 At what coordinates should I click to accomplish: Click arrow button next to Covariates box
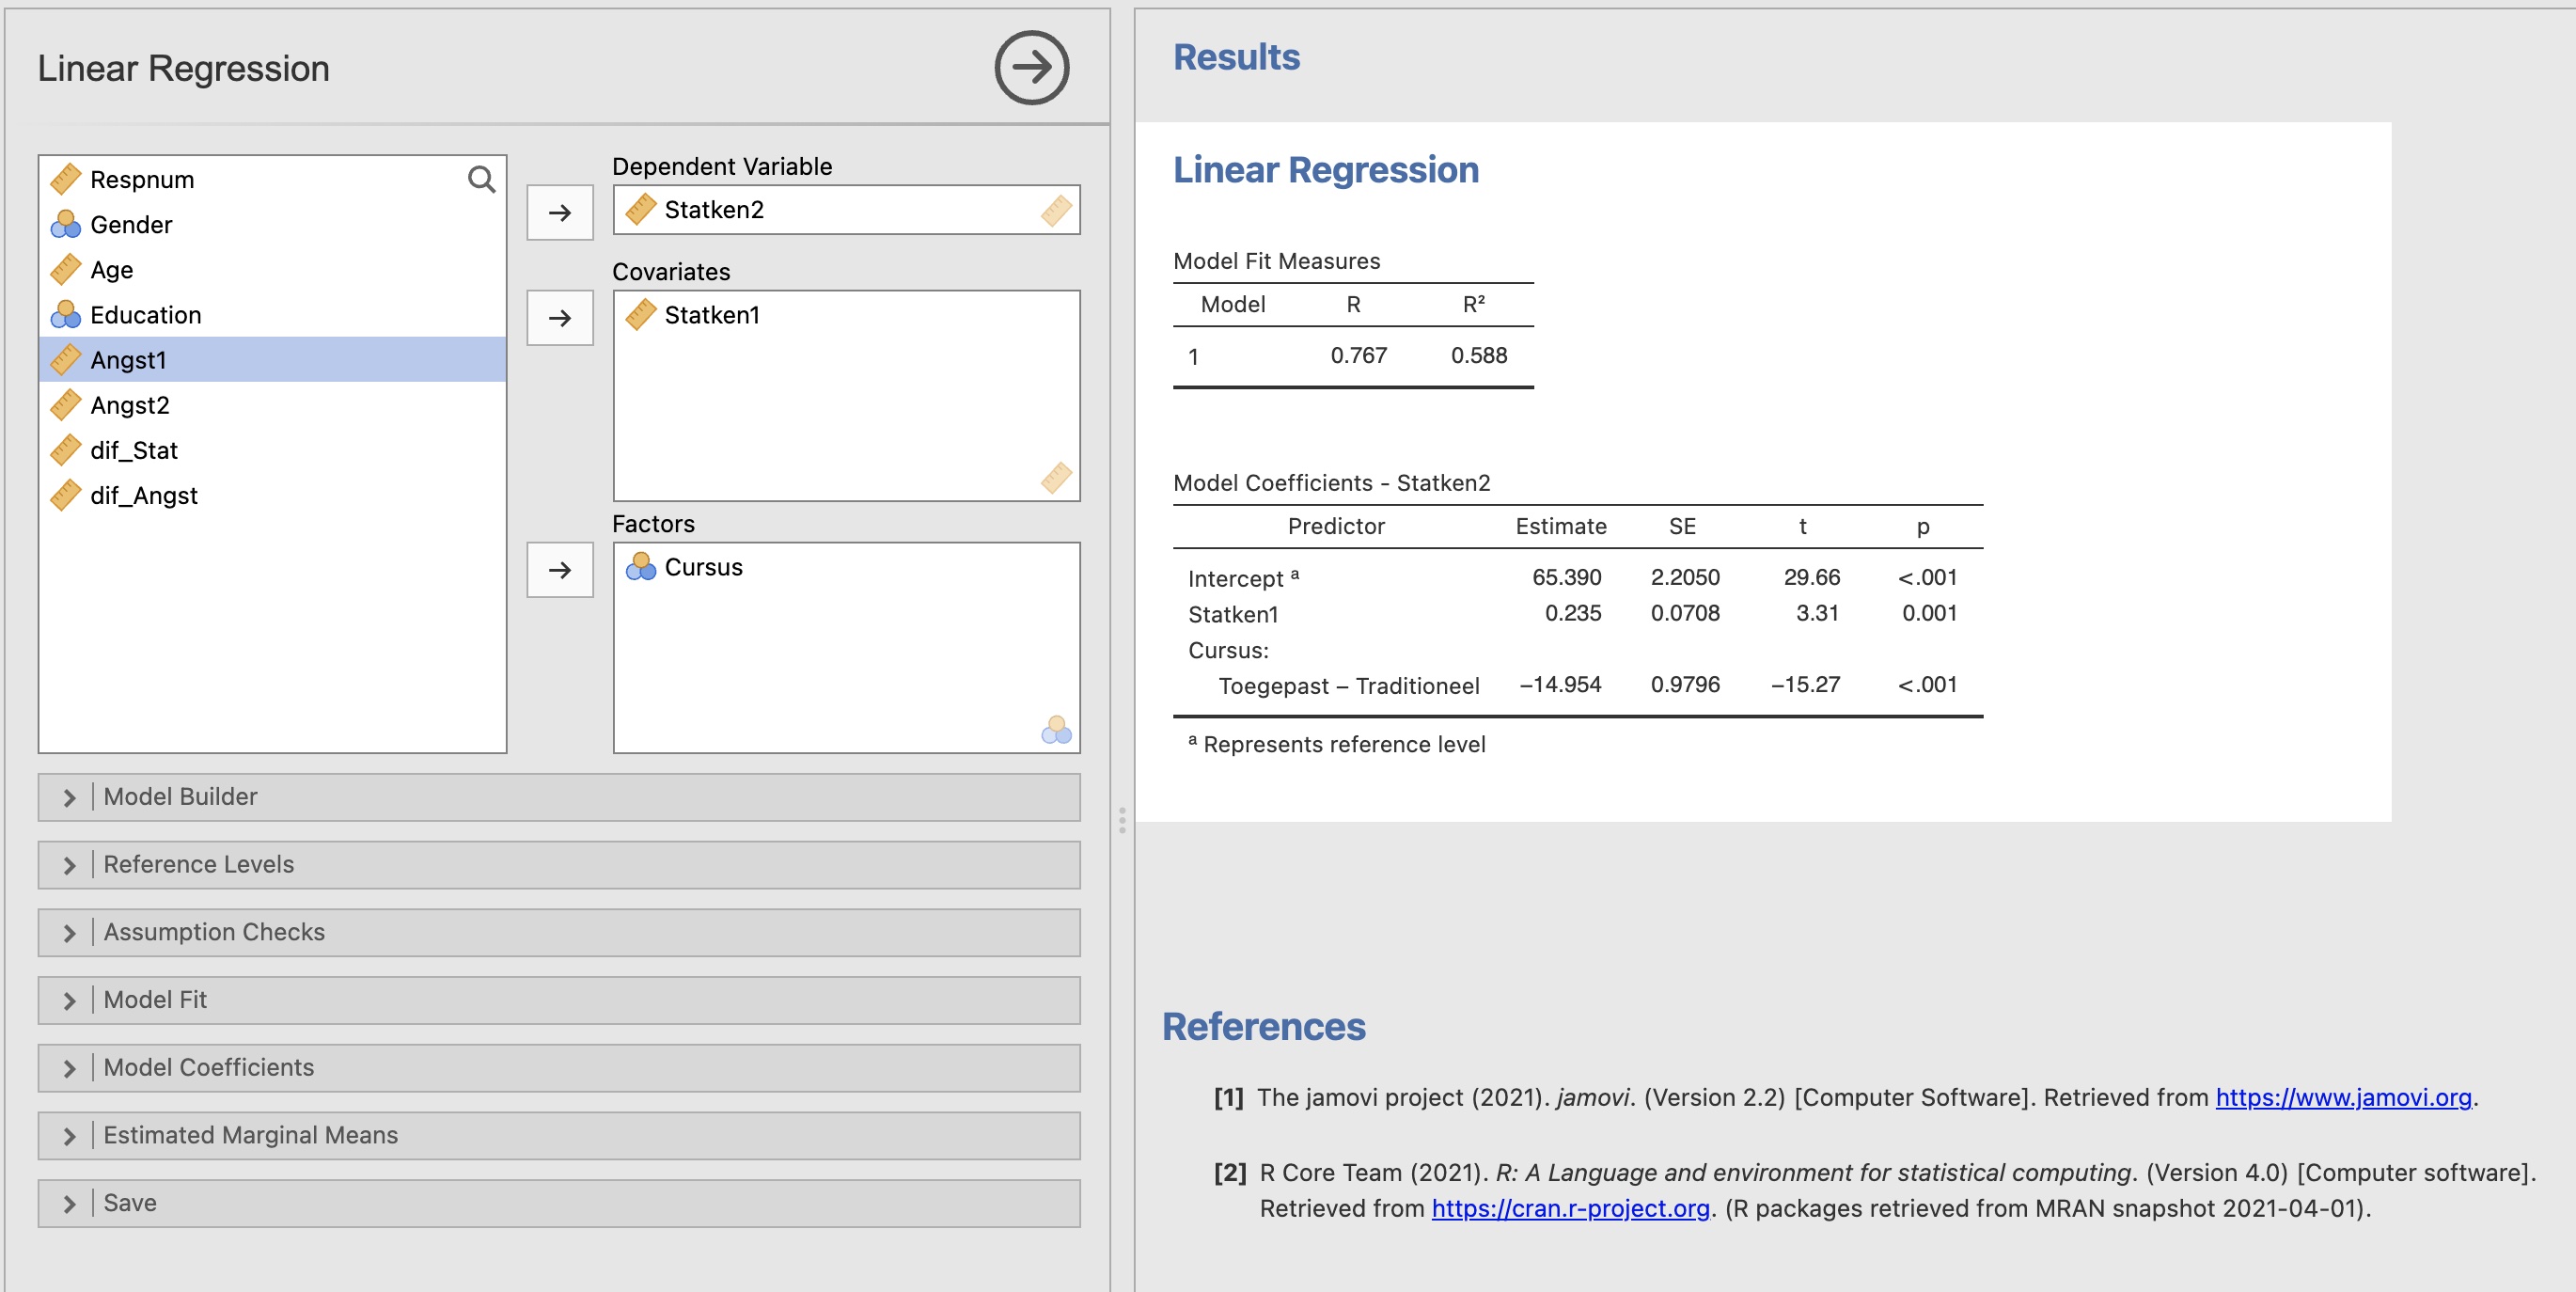pyautogui.click(x=559, y=318)
